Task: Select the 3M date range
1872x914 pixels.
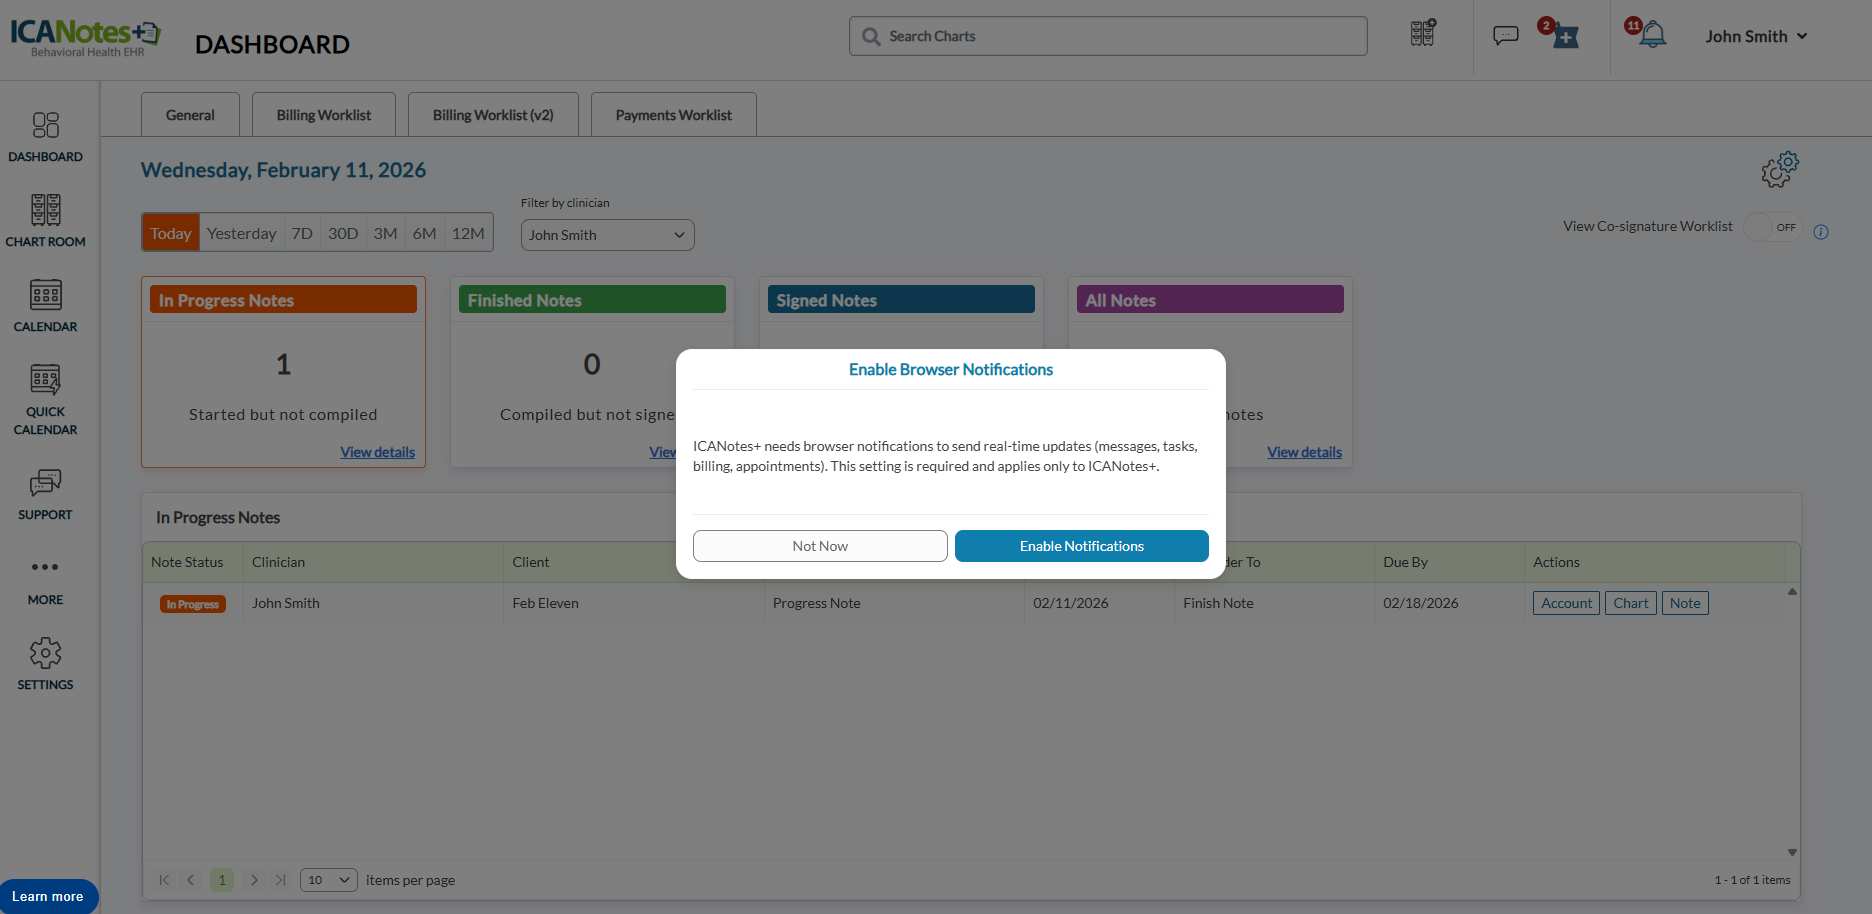Action: [385, 233]
